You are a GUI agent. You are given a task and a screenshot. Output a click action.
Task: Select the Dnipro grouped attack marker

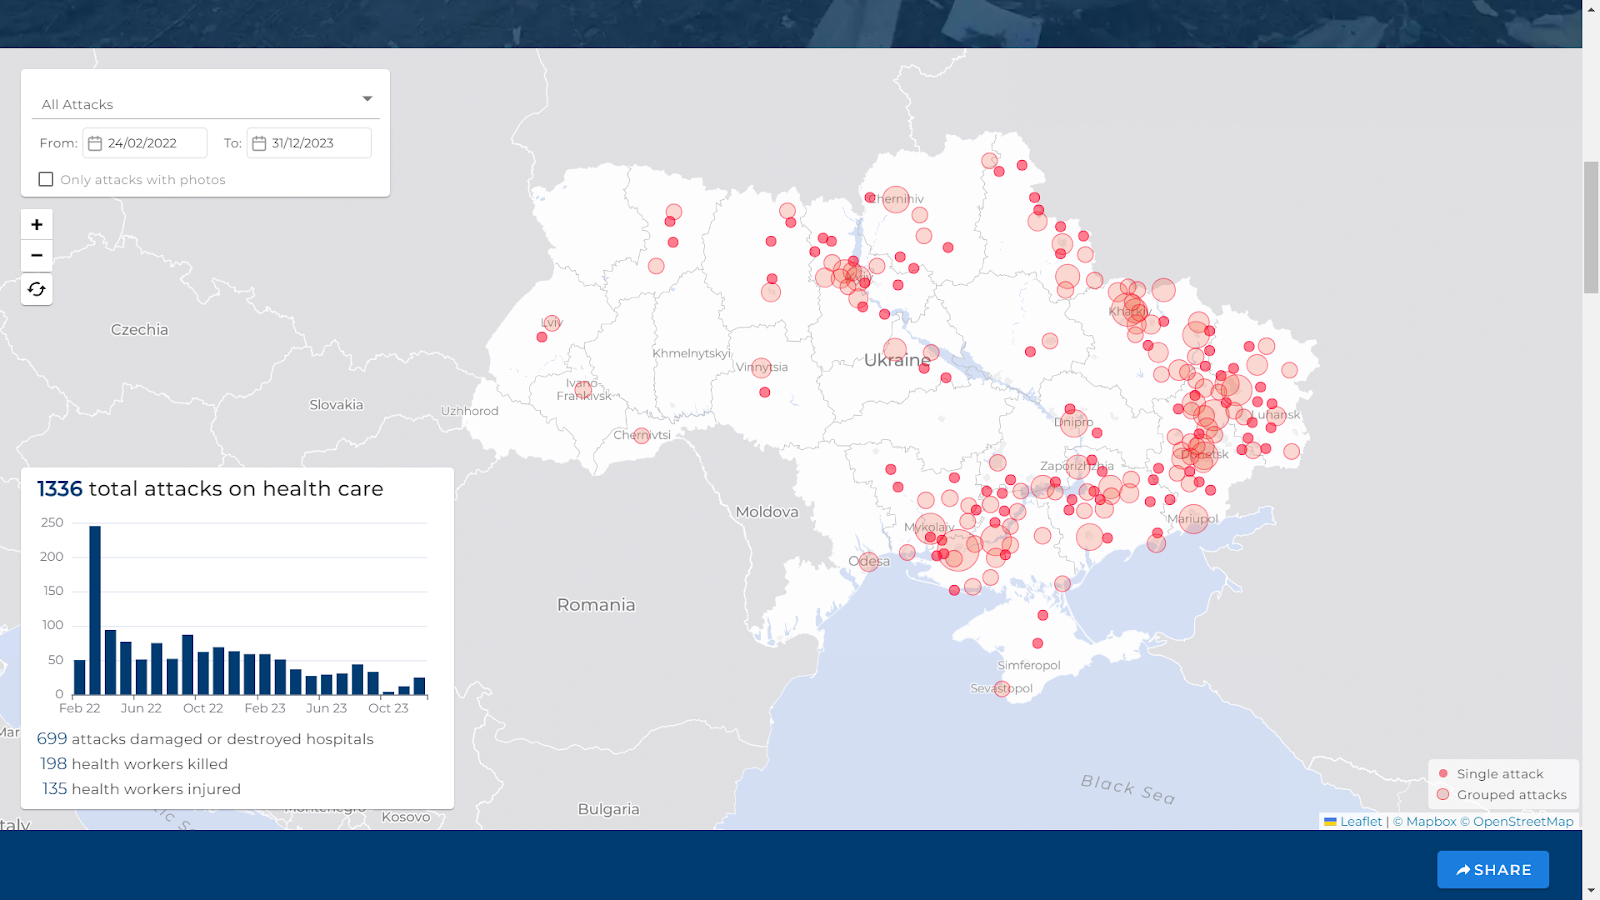pyautogui.click(x=1074, y=423)
